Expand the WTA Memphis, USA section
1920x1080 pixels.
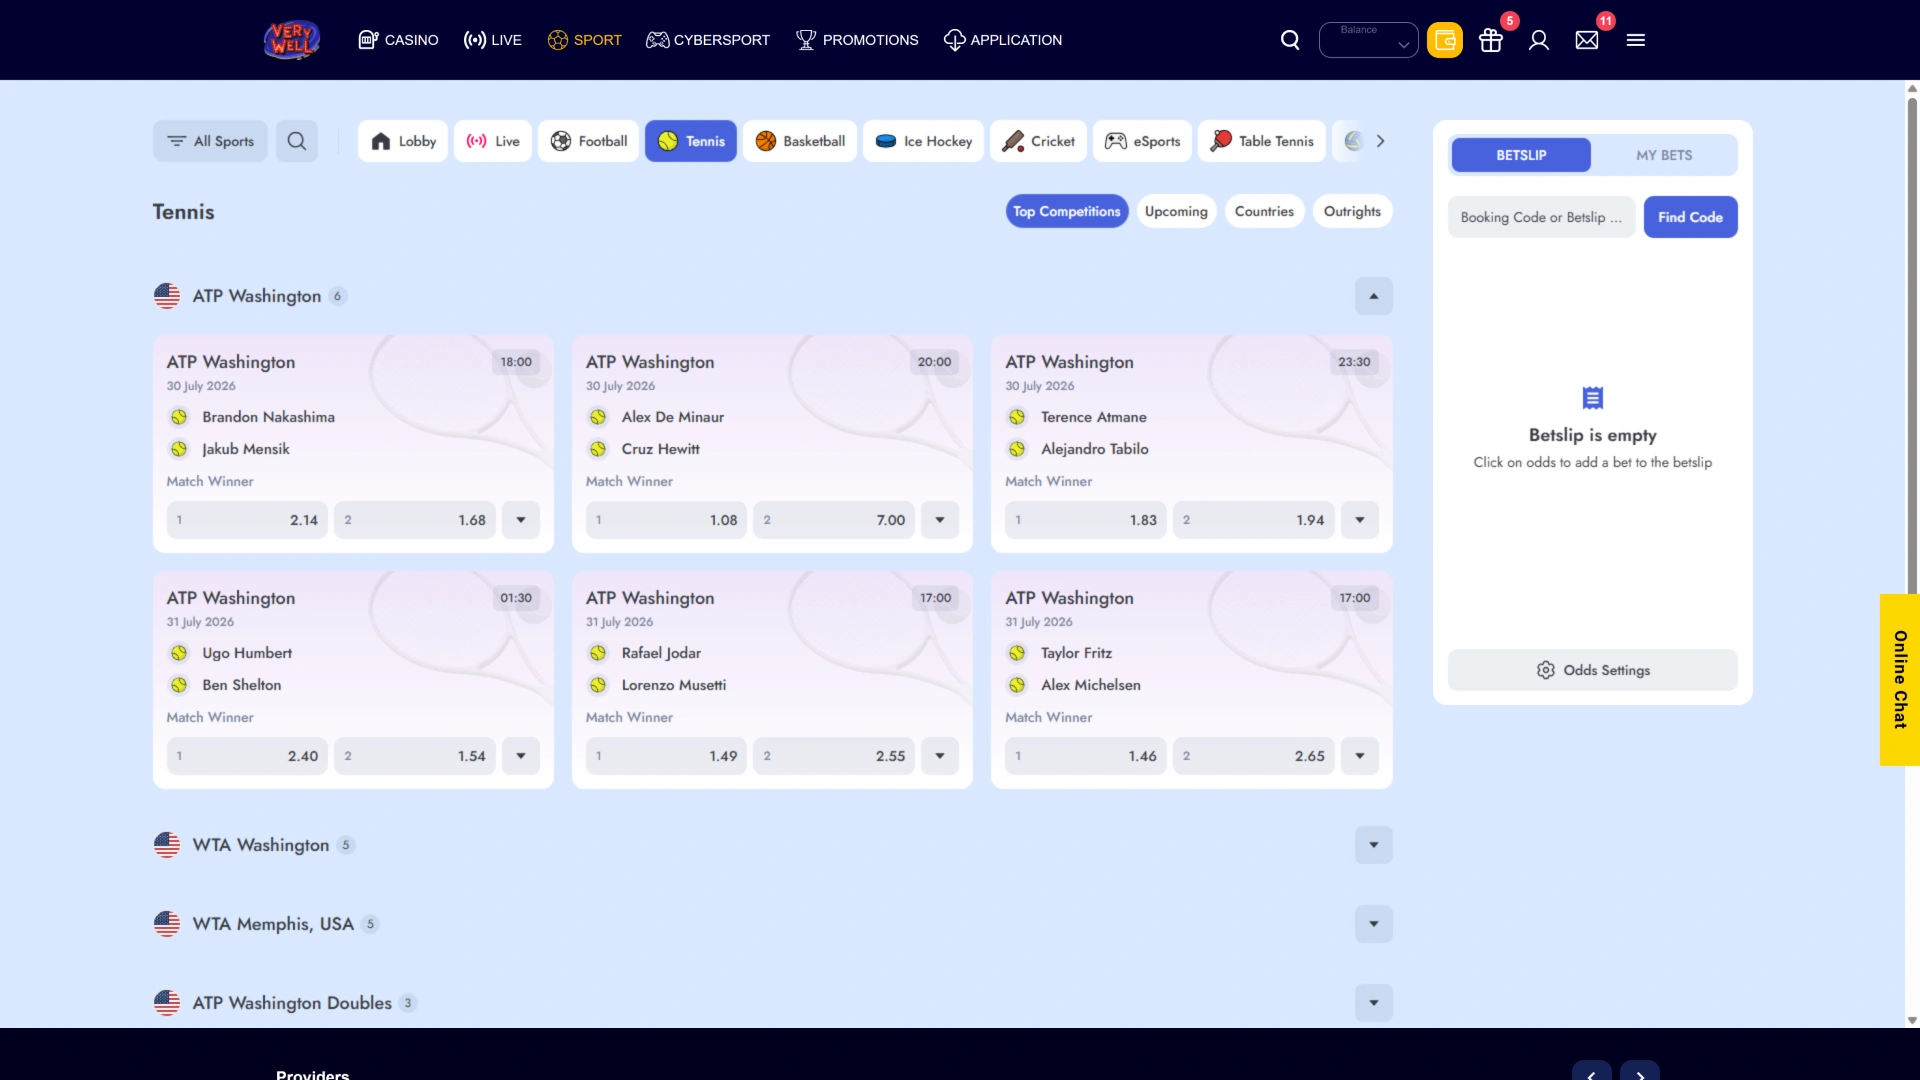click(x=1374, y=924)
